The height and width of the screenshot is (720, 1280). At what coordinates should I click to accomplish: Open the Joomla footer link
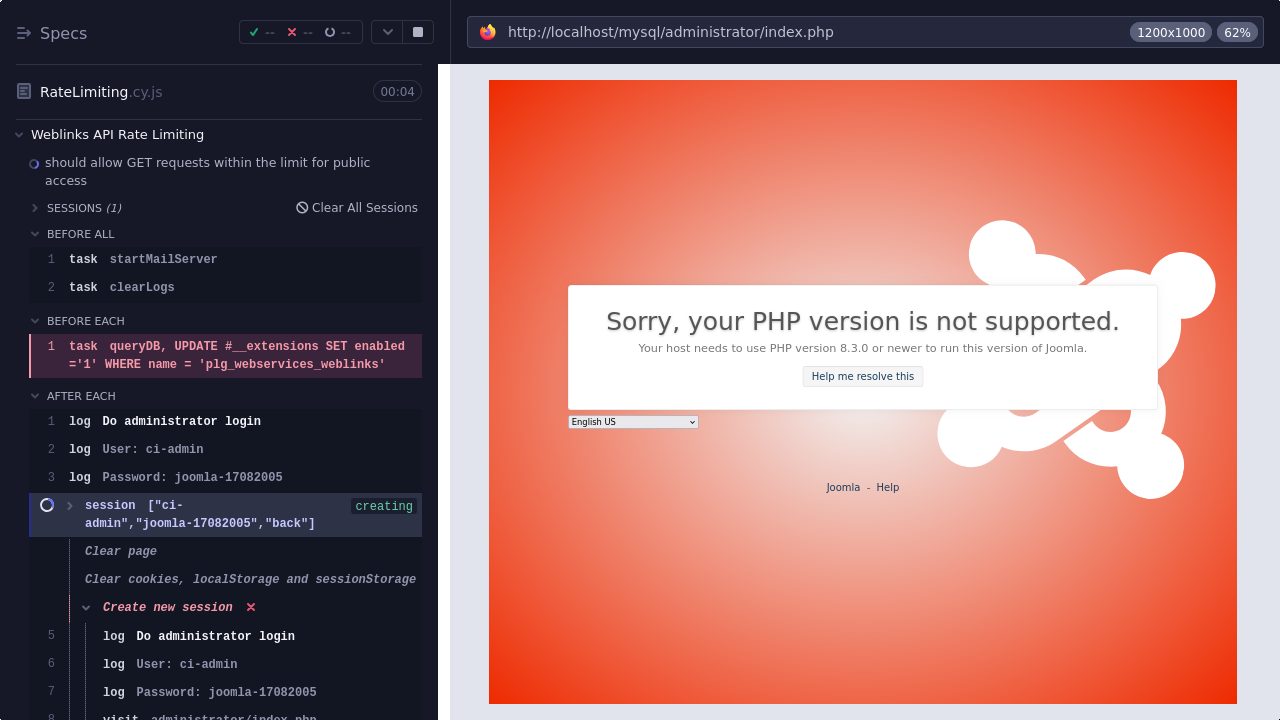tap(842, 488)
